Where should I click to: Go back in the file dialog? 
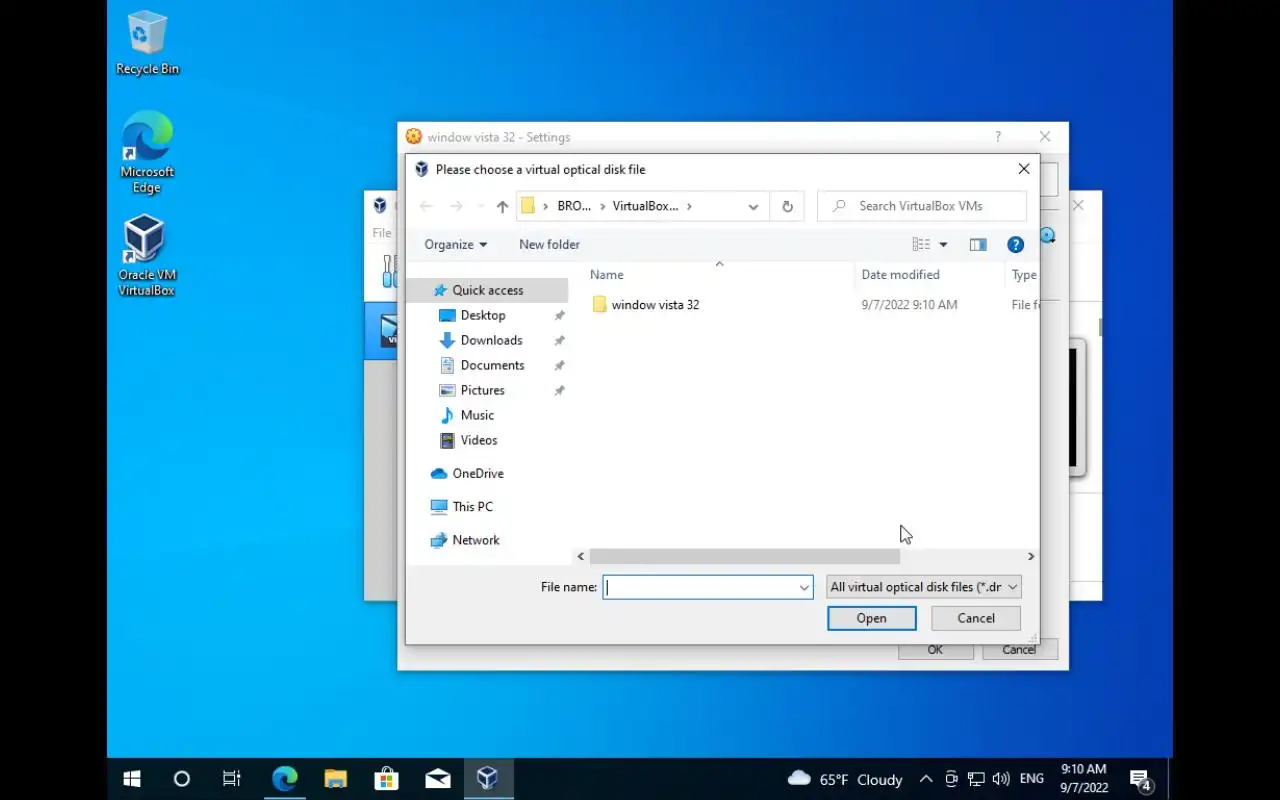426,206
